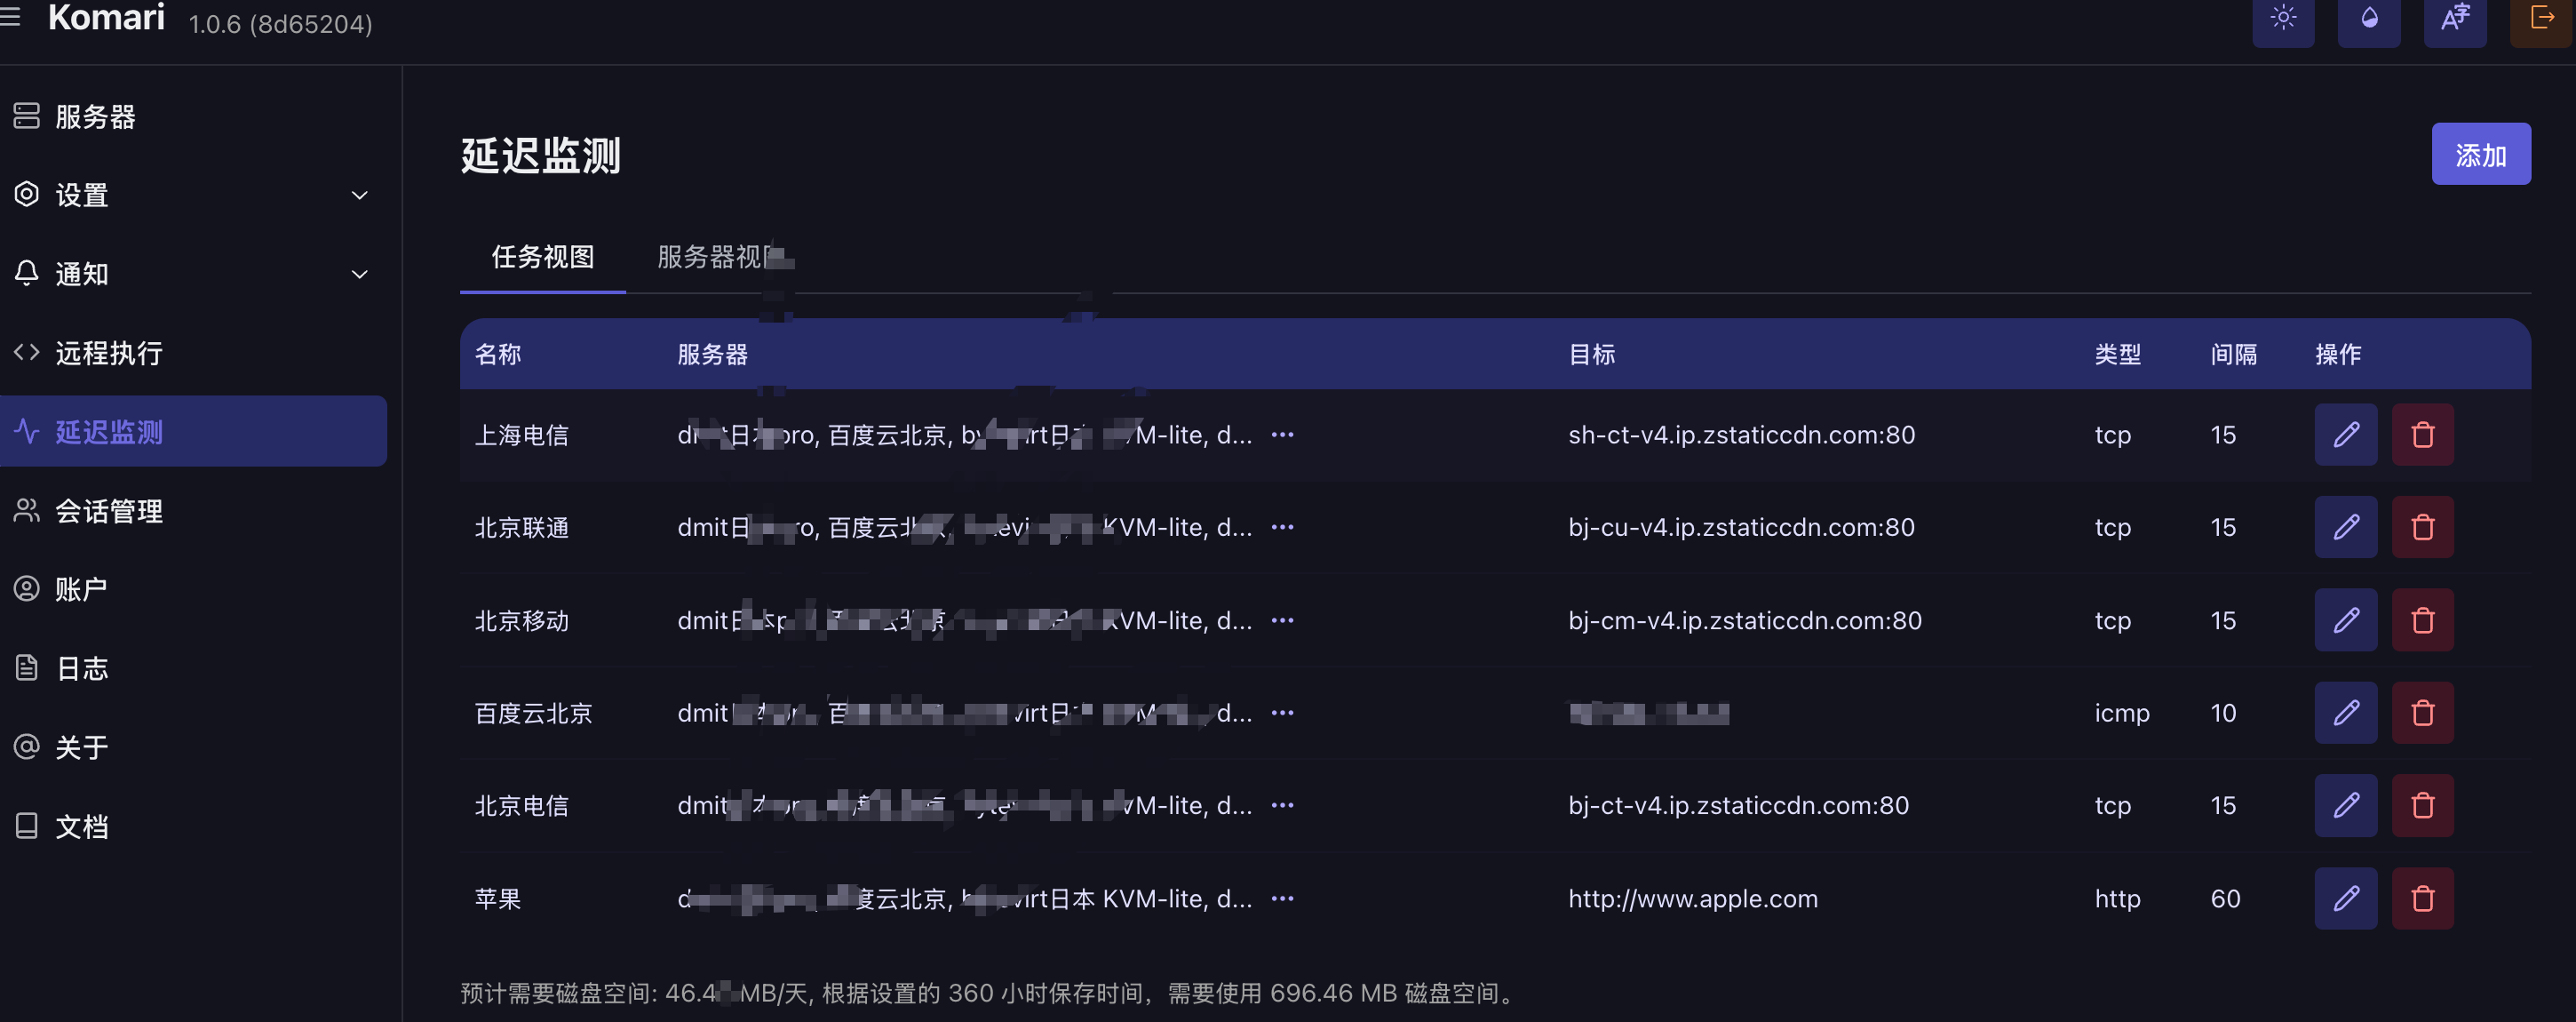This screenshot has width=2576, height=1022.
Task: Open 远程执行 in the sidebar
Action: (108, 352)
